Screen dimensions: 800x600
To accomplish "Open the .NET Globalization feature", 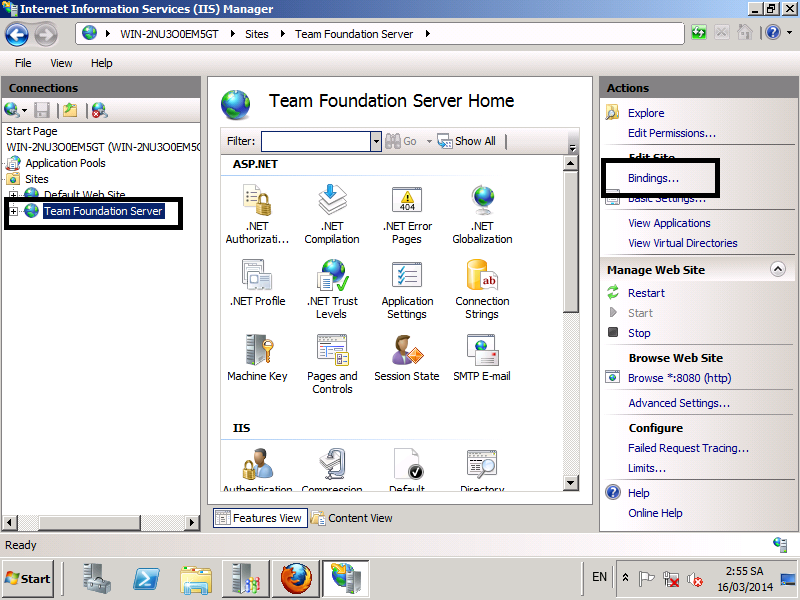I will (482, 214).
